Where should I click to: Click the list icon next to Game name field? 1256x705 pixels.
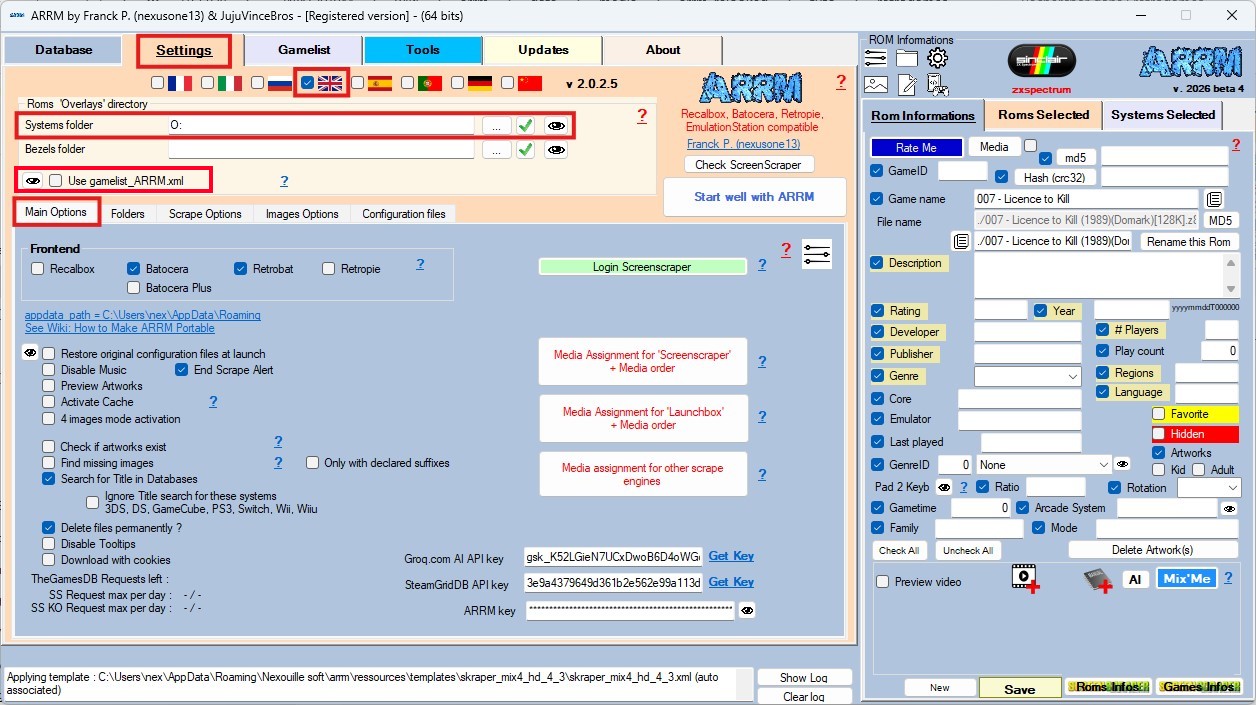(1213, 199)
